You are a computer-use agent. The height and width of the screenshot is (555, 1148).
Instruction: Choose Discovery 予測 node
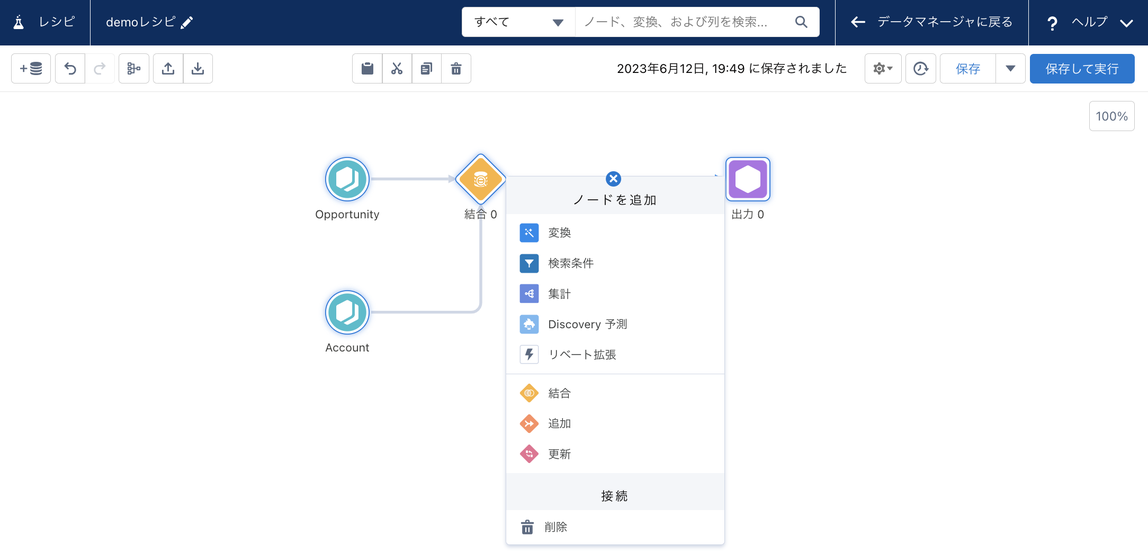click(x=615, y=324)
